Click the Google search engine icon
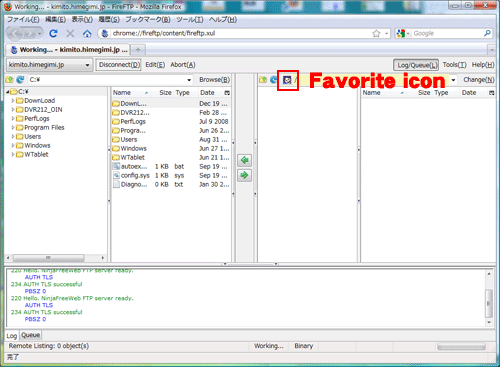This screenshot has width=500, height=367. pos(401,33)
